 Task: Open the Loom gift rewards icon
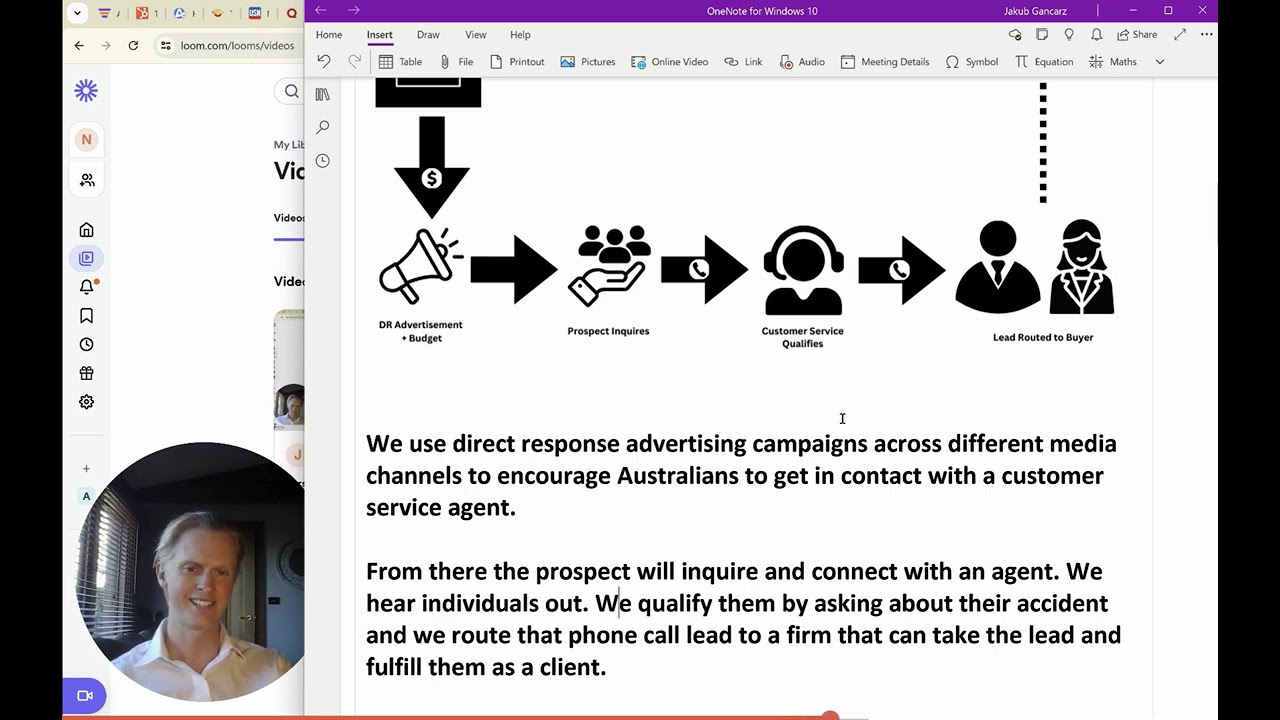click(x=86, y=373)
